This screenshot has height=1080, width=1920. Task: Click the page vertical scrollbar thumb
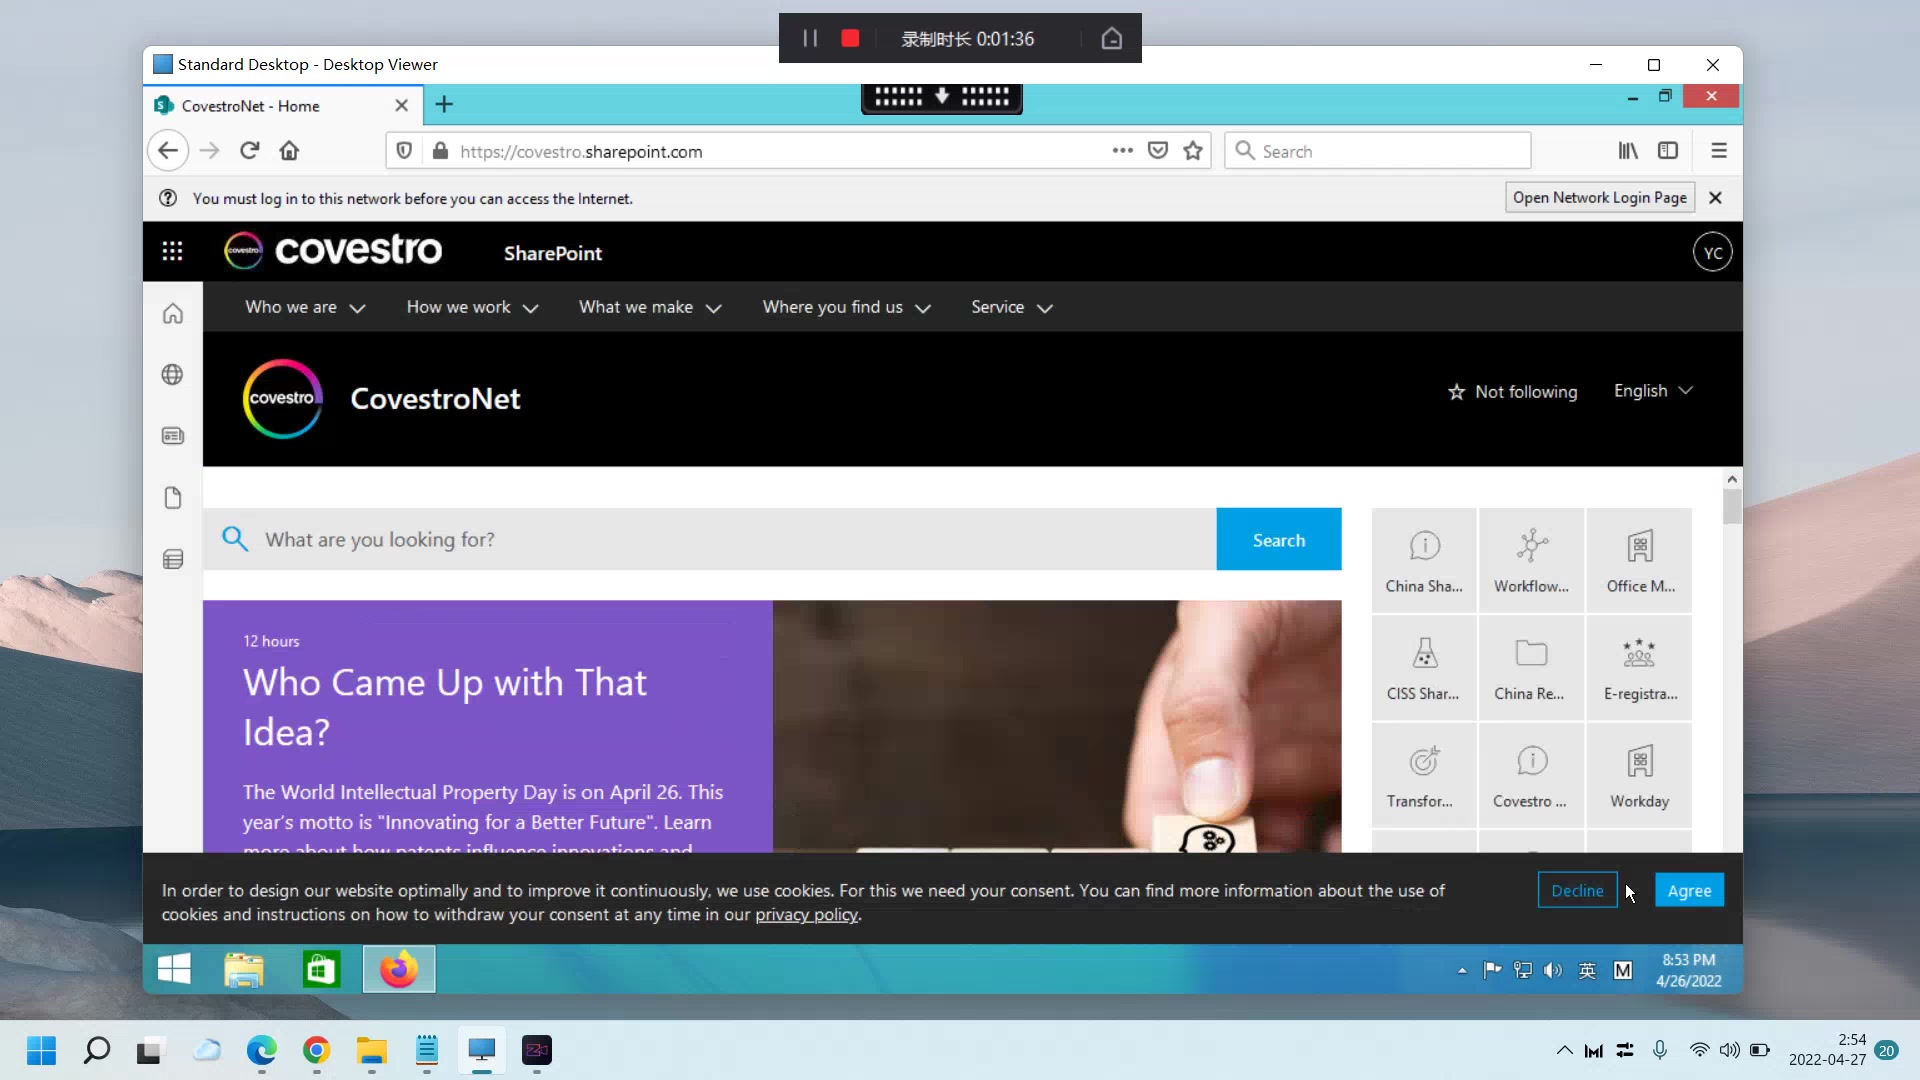pos(1732,506)
